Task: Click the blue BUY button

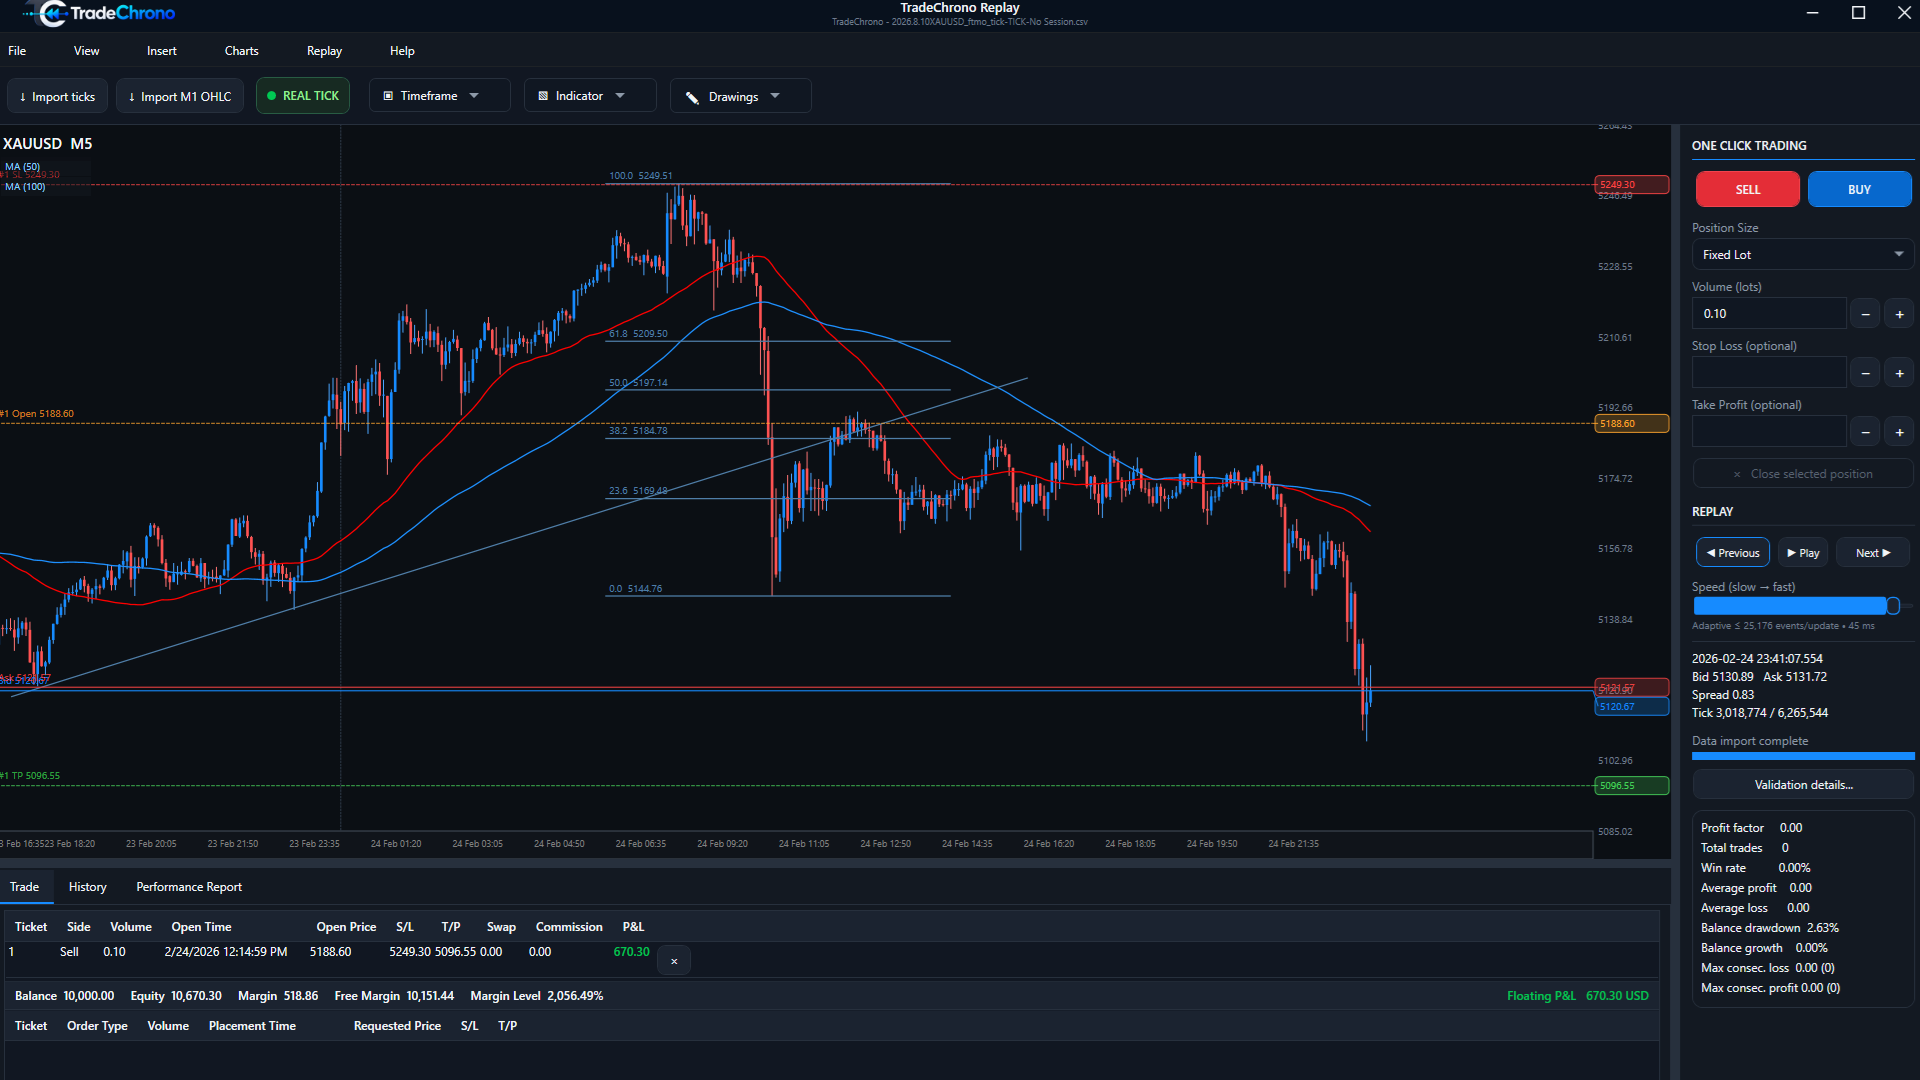Action: 1859,189
